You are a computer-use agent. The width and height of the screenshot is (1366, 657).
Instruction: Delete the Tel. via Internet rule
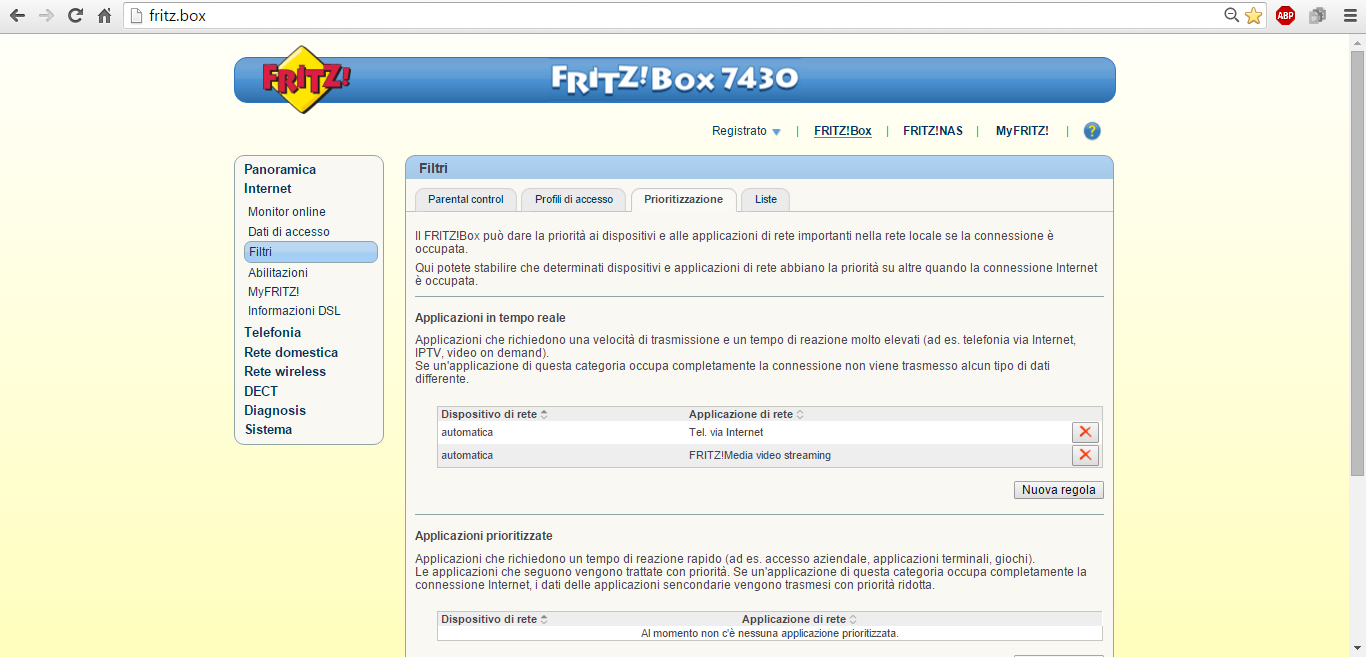tap(1084, 432)
